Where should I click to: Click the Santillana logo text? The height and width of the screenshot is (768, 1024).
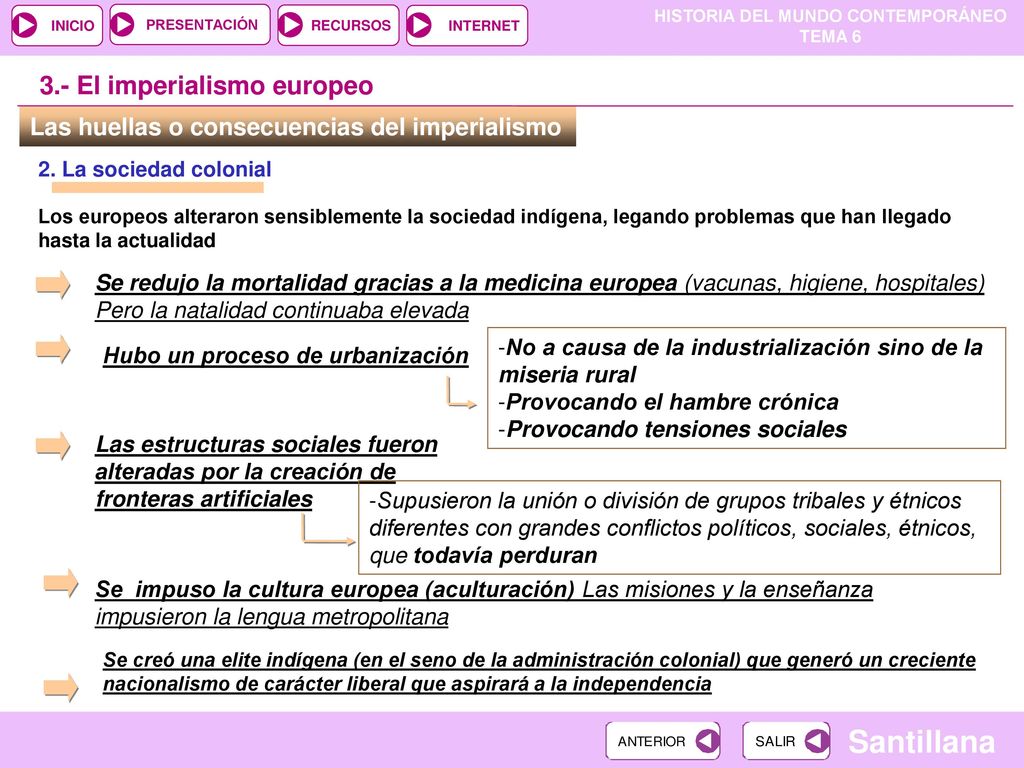[x=921, y=742]
